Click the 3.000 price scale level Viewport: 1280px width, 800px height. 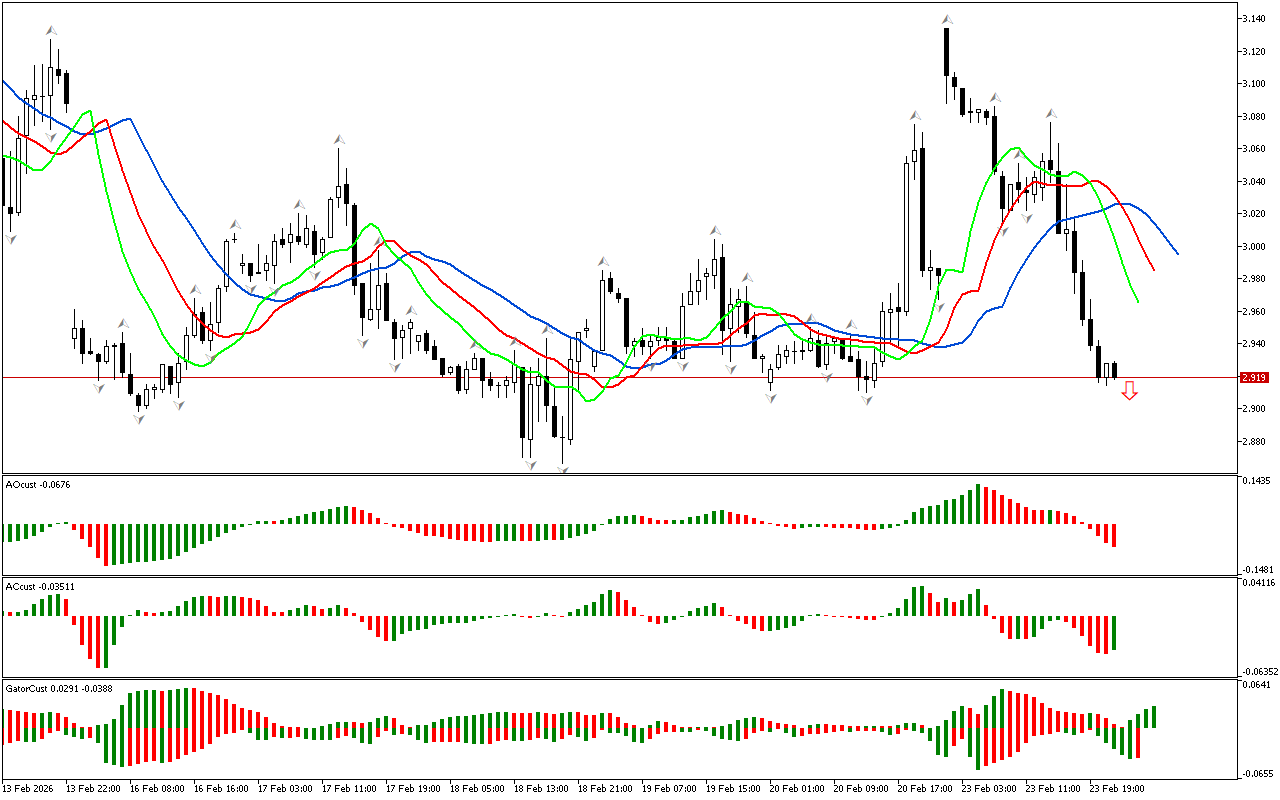tap(1253, 247)
